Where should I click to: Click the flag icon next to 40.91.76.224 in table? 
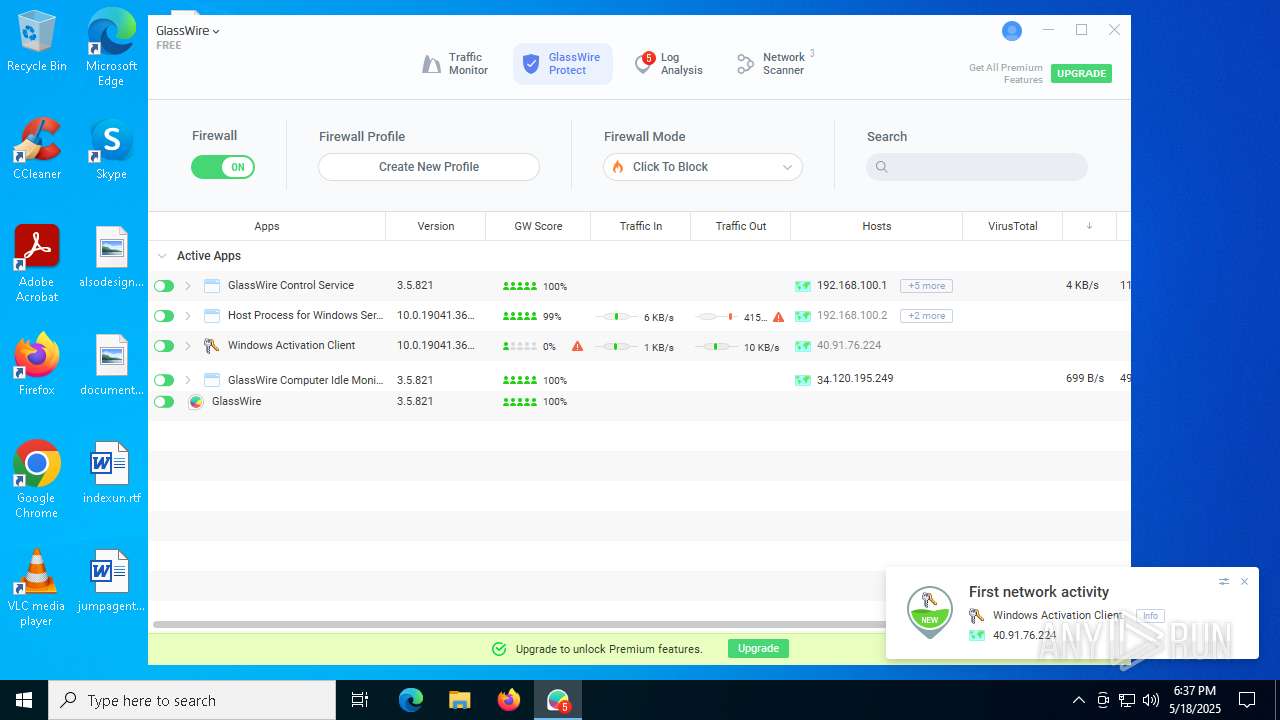(x=803, y=346)
